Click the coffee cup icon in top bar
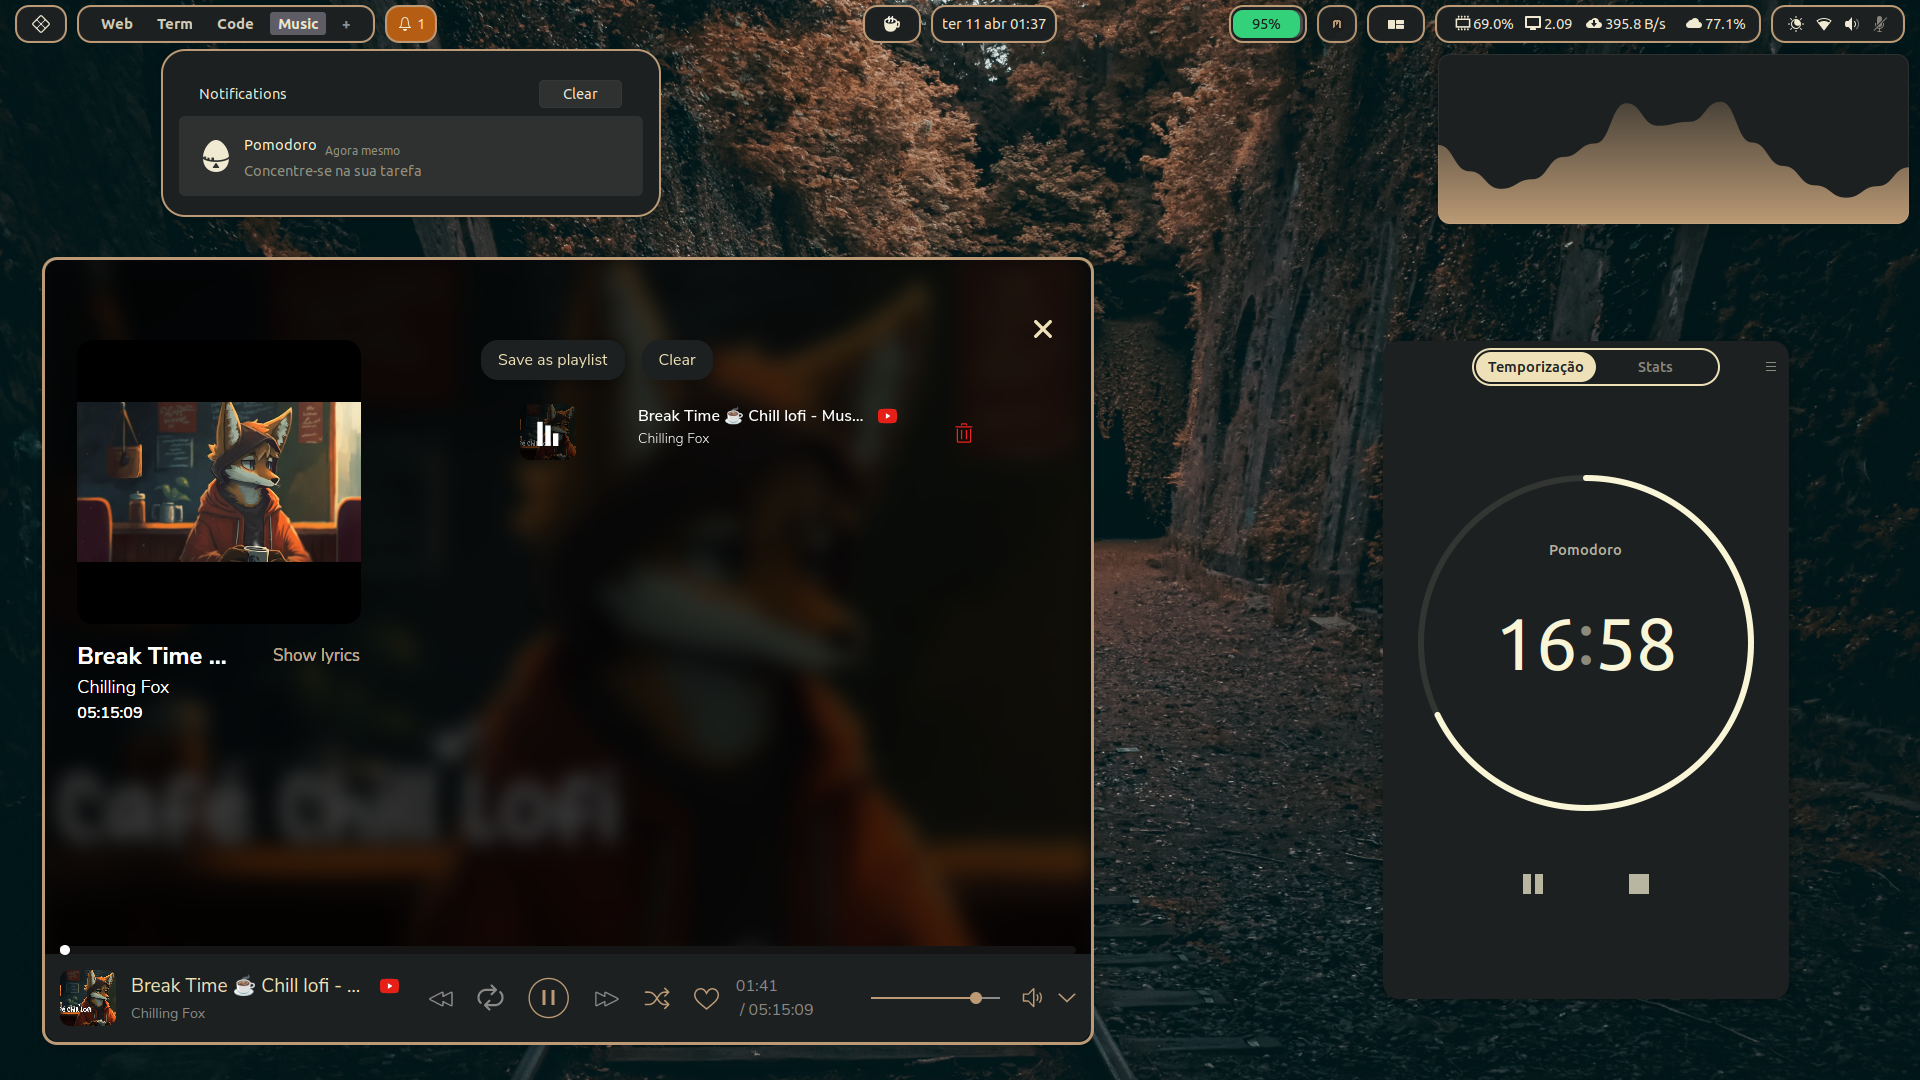The width and height of the screenshot is (1920, 1080). (x=891, y=24)
